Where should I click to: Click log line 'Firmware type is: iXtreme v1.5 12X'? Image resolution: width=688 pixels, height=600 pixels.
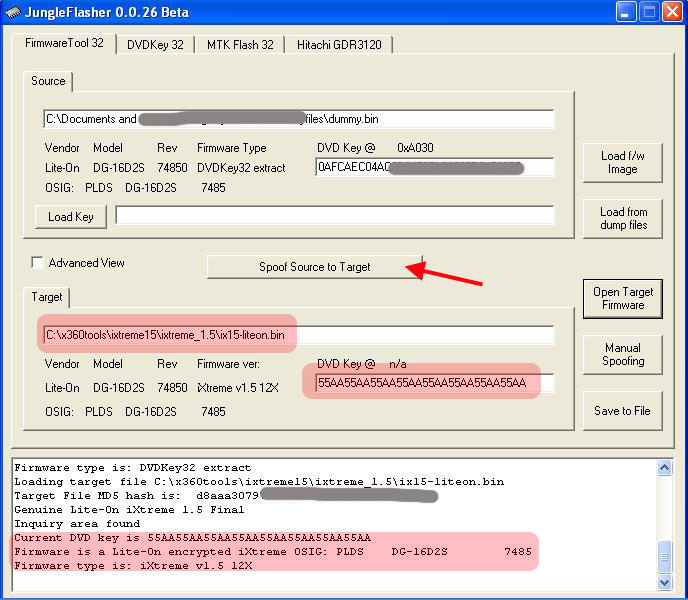coord(133,566)
